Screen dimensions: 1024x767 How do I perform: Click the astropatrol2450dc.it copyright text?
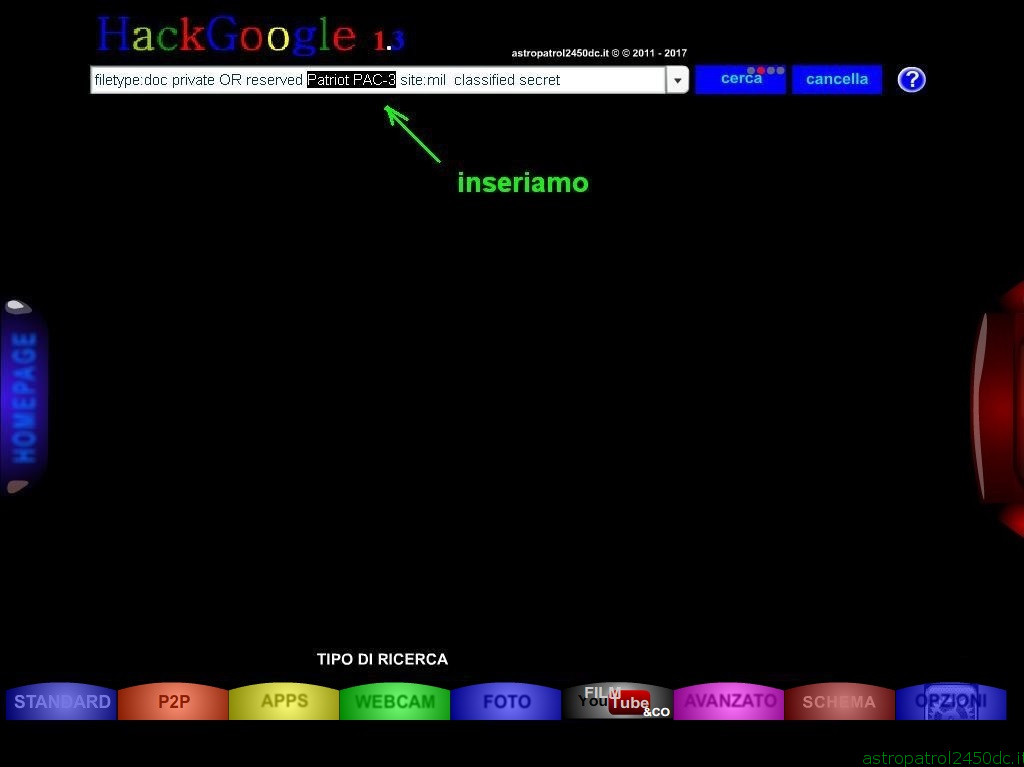point(599,53)
